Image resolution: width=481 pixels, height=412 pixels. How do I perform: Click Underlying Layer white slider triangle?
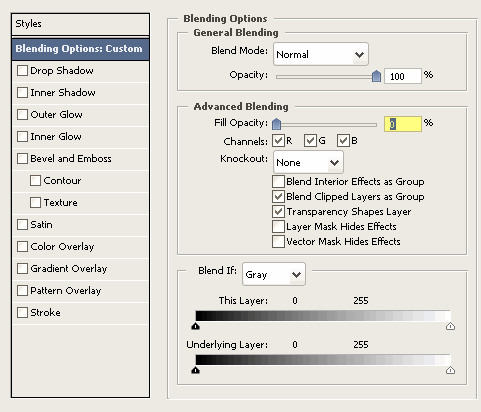[x=450, y=370]
